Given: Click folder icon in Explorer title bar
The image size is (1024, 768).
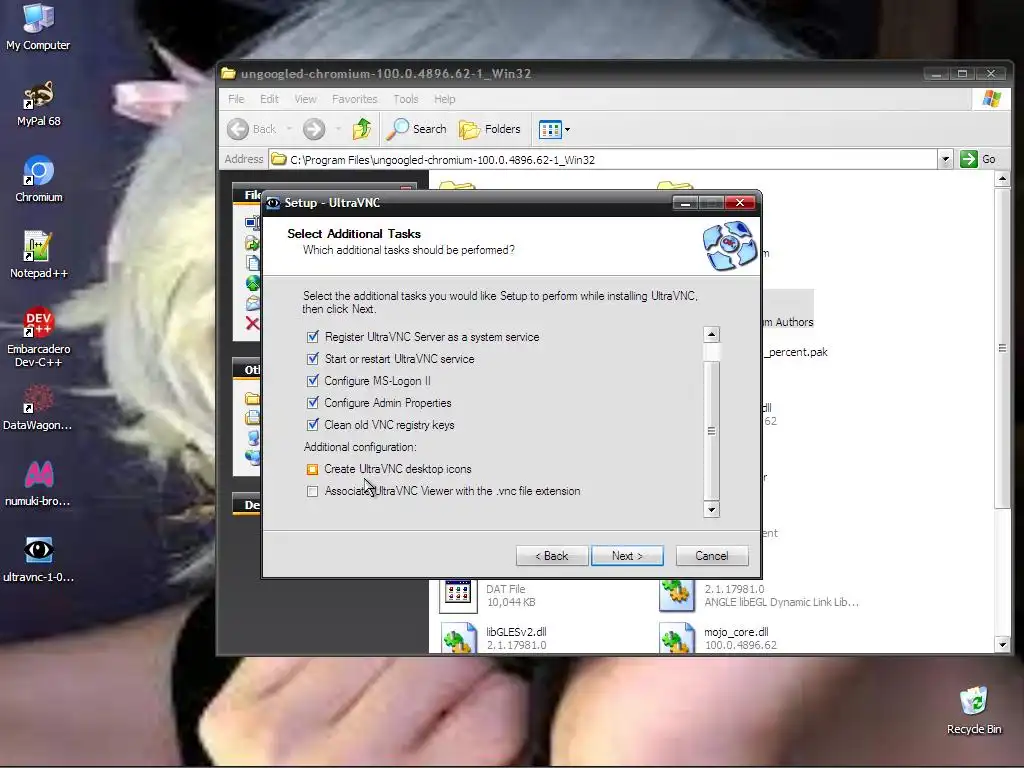Looking at the screenshot, I should [x=228, y=73].
